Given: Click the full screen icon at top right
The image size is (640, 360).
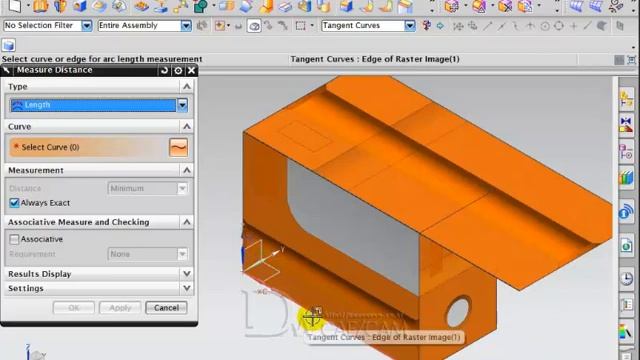Looking at the screenshot, I should pos(631,60).
